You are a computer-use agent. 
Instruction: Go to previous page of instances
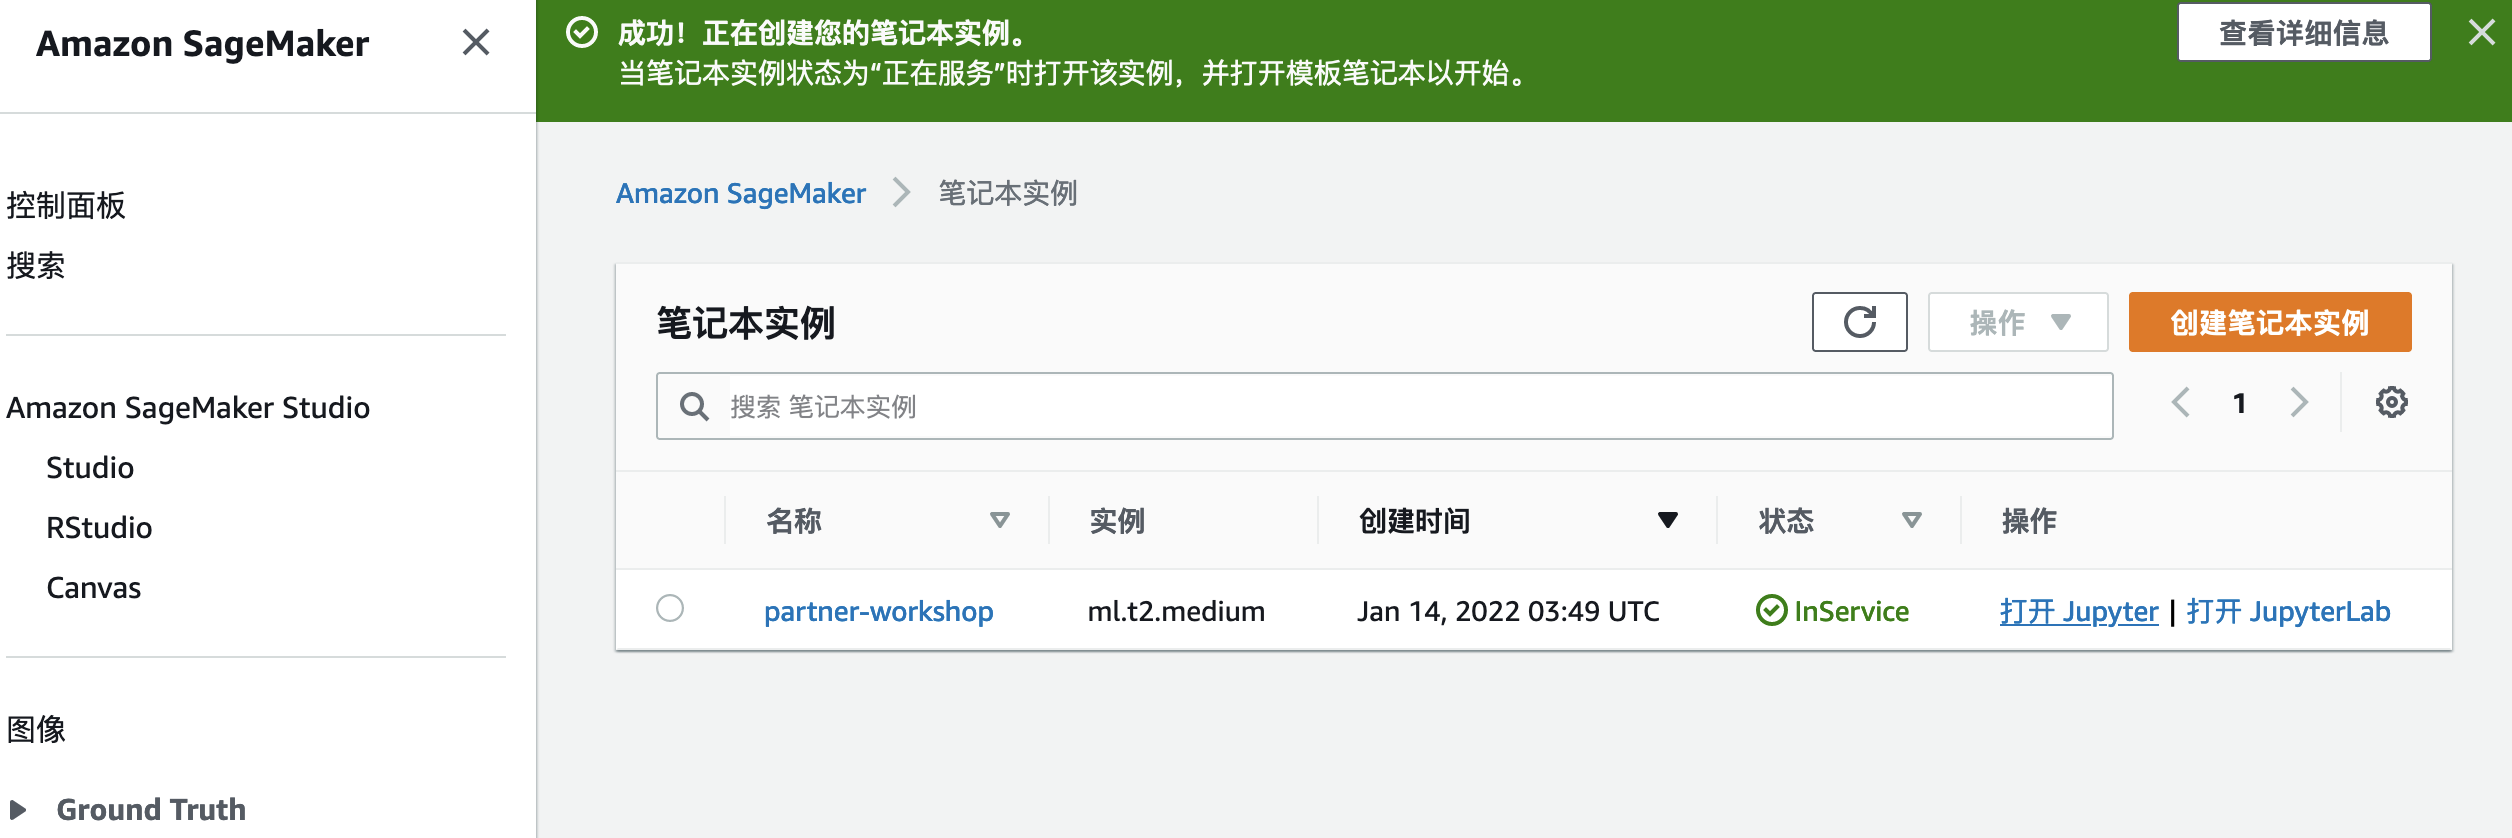2181,403
